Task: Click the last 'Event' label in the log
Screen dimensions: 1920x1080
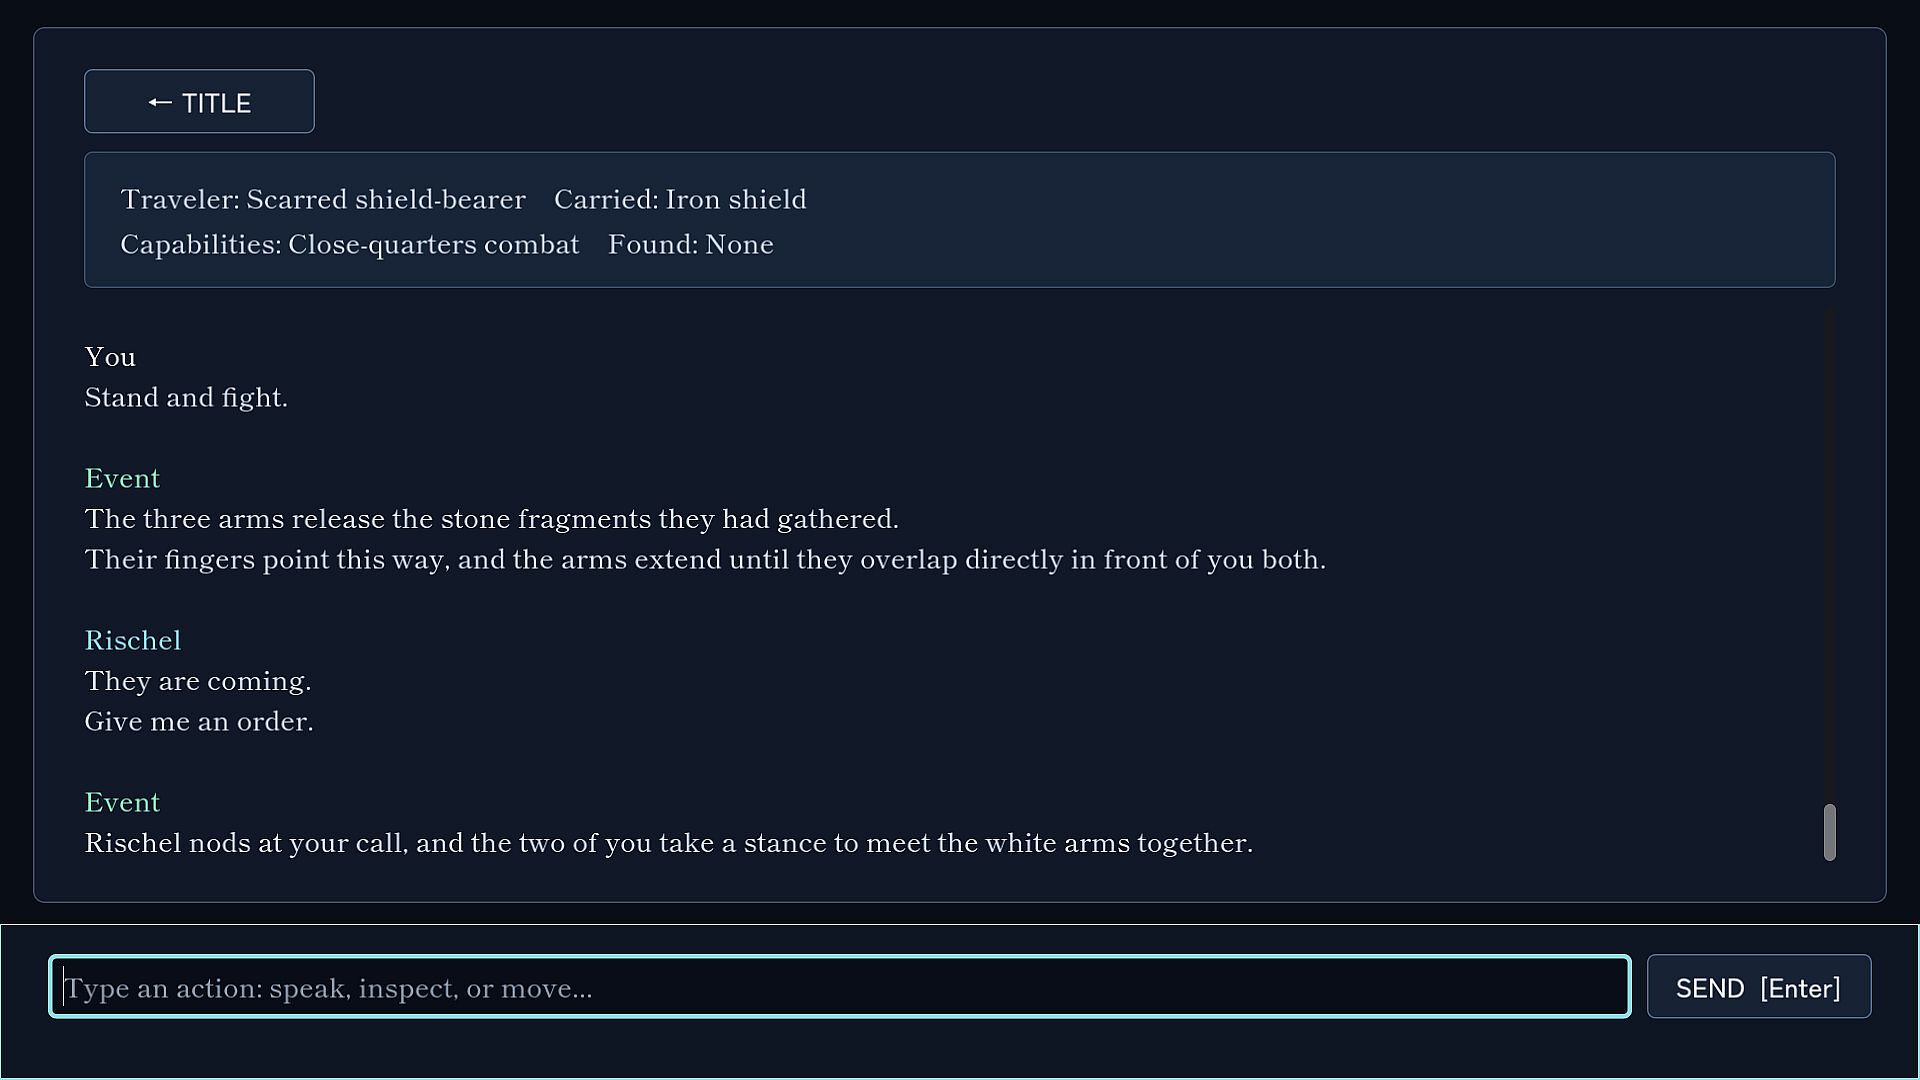Action: (122, 803)
